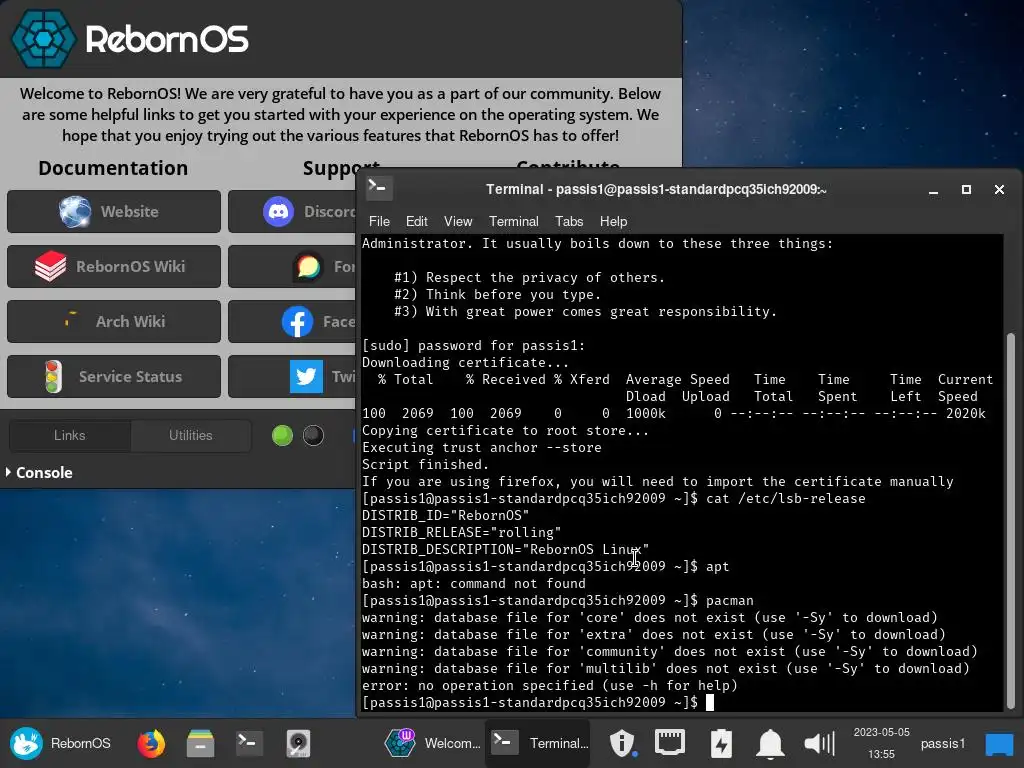1024x768 pixels.
Task: Click the red book stack Wiki icon
Action: click(x=50, y=266)
